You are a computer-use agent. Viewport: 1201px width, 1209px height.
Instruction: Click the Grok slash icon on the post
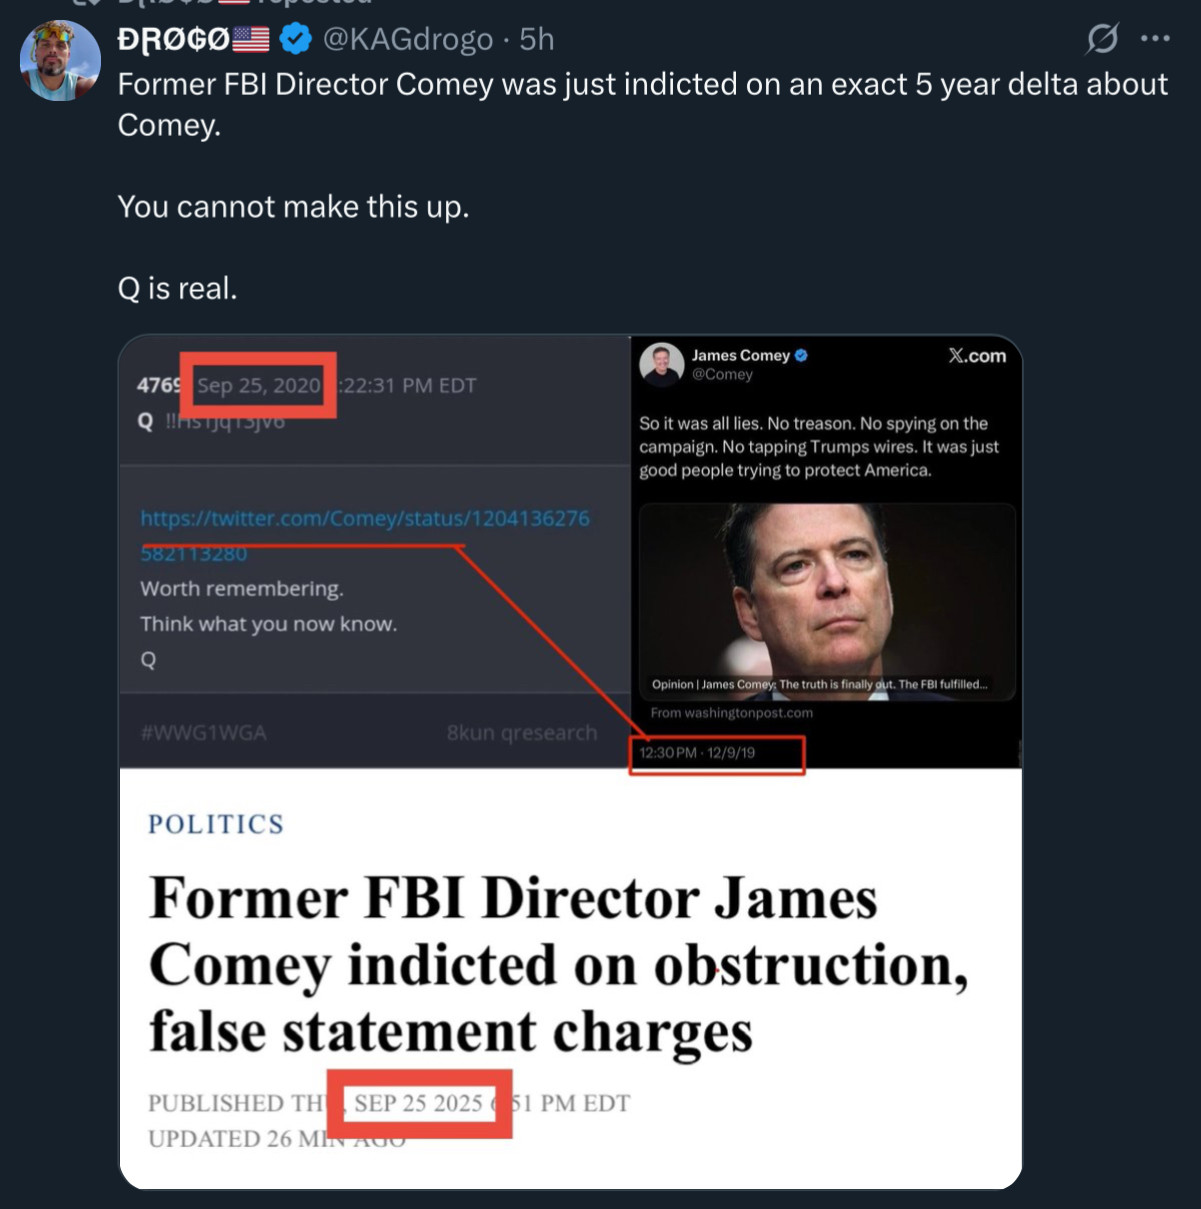pyautogui.click(x=1102, y=39)
